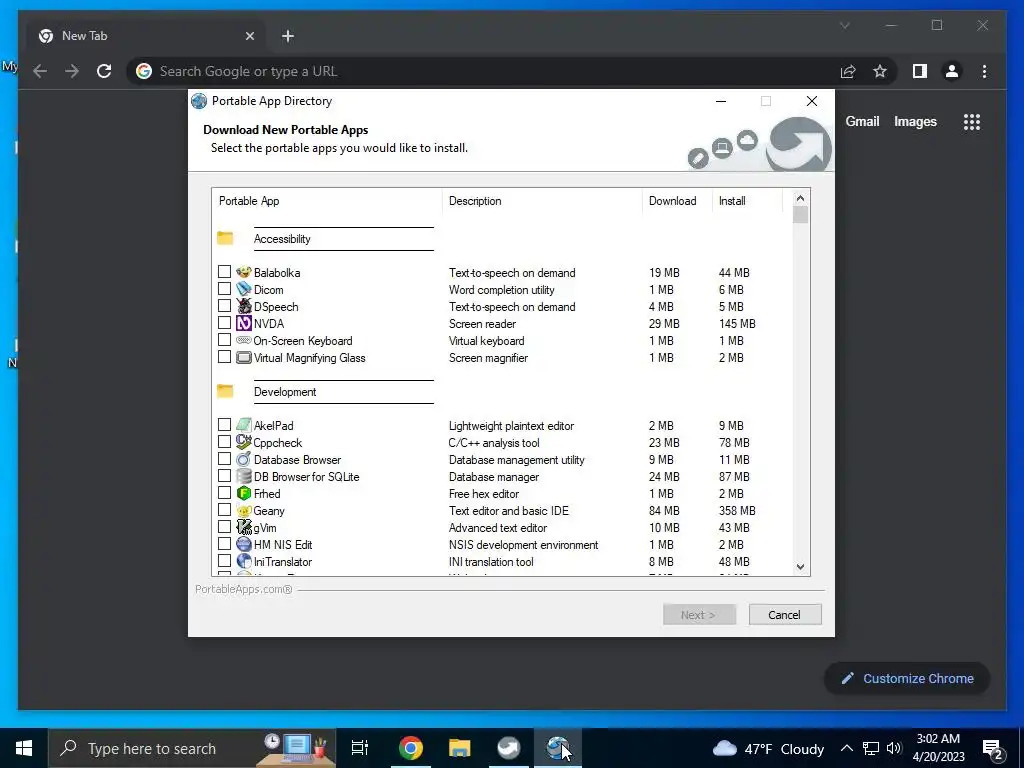Click the AkelPad app icon
Viewport: 1024px width, 768px height.
[x=244, y=425]
